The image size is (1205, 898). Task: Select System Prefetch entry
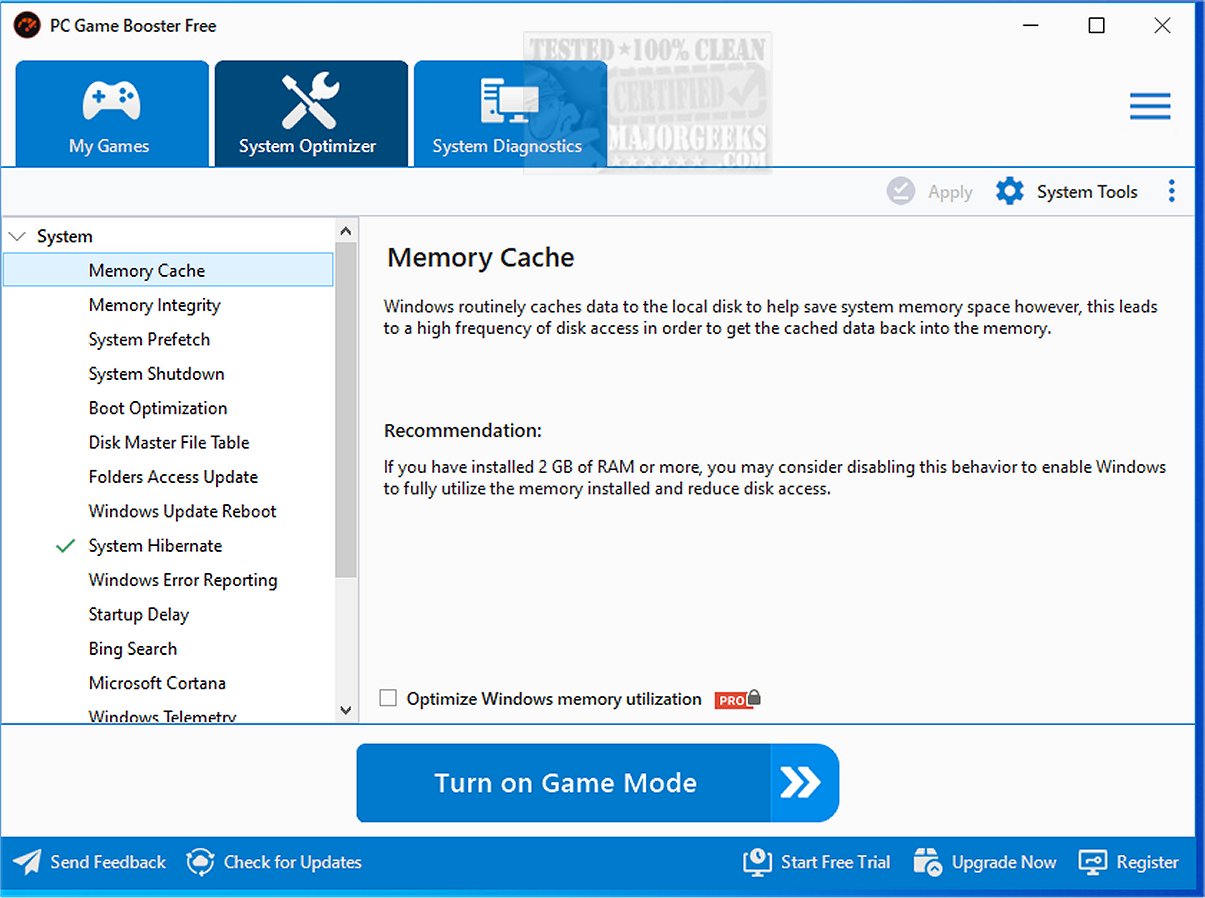[x=149, y=339]
